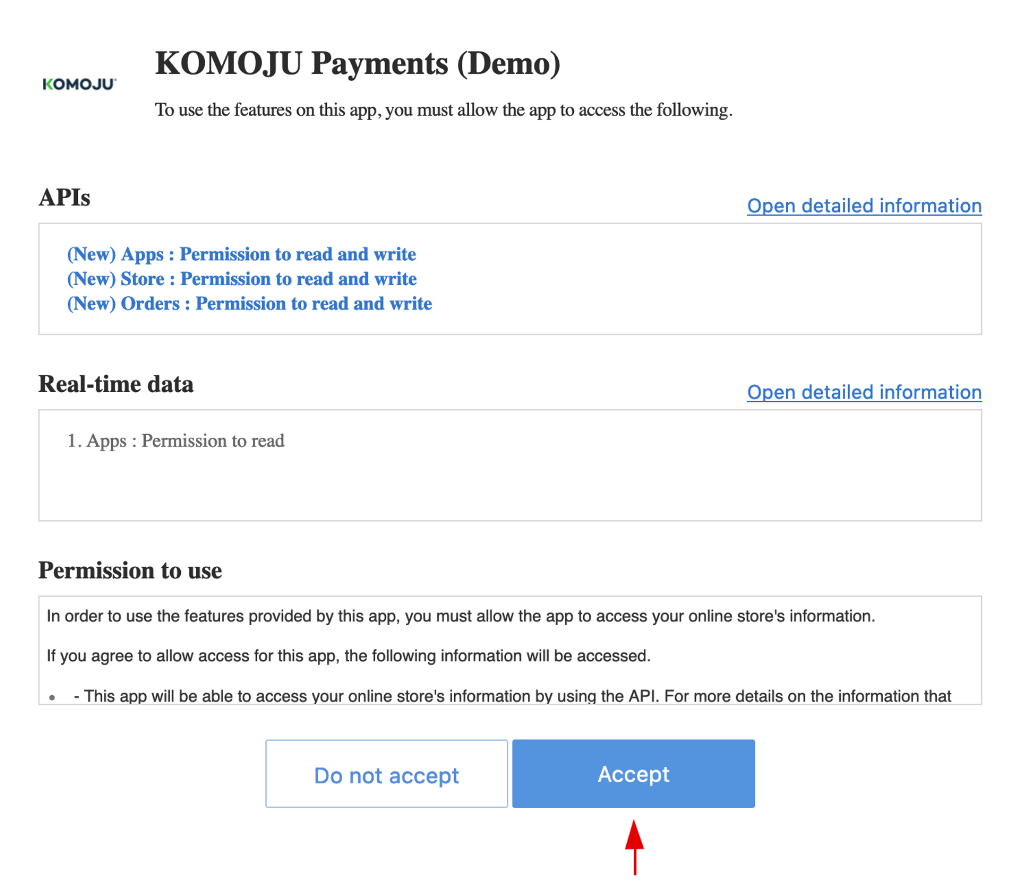Open detailed information for APIs
The height and width of the screenshot is (883, 1009).
pyautogui.click(x=864, y=206)
